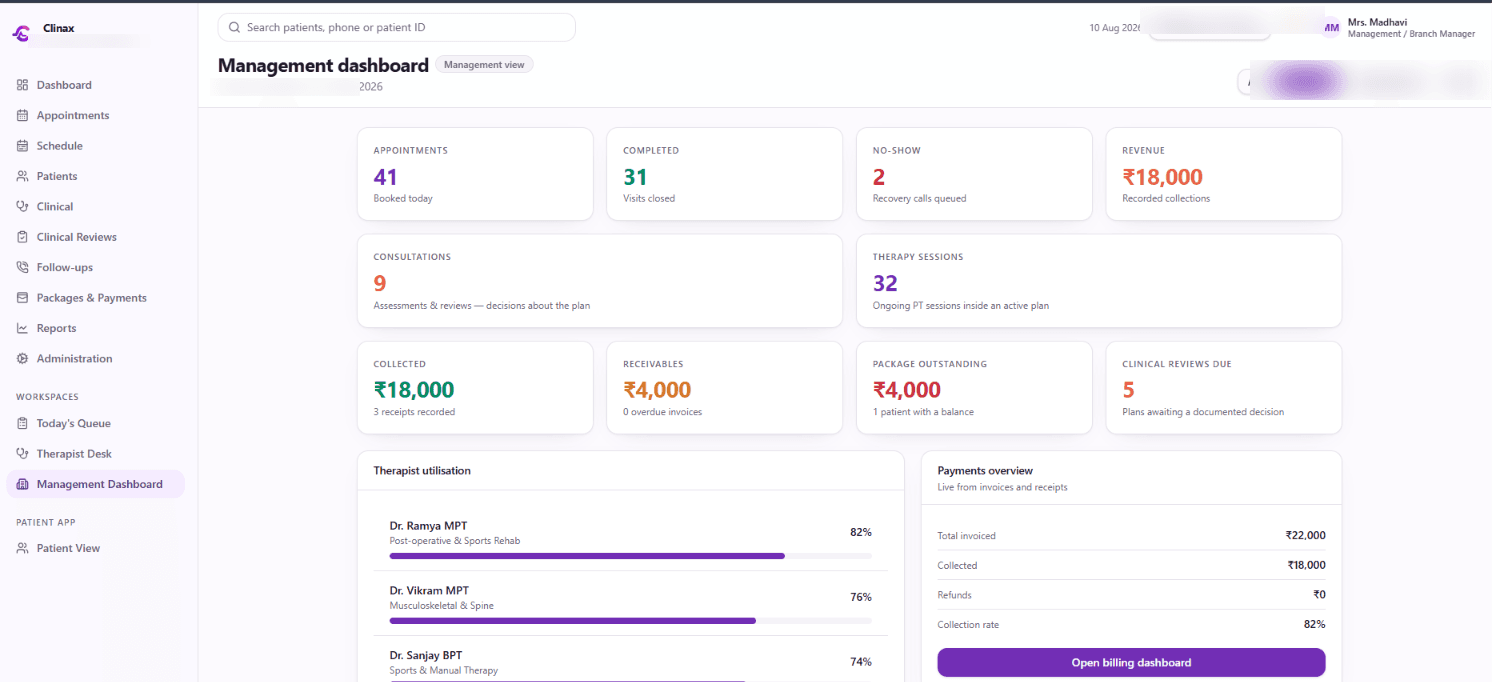The image size is (1492, 682).
Task: Click the Revenue ₹18,000 card
Action: click(1223, 174)
